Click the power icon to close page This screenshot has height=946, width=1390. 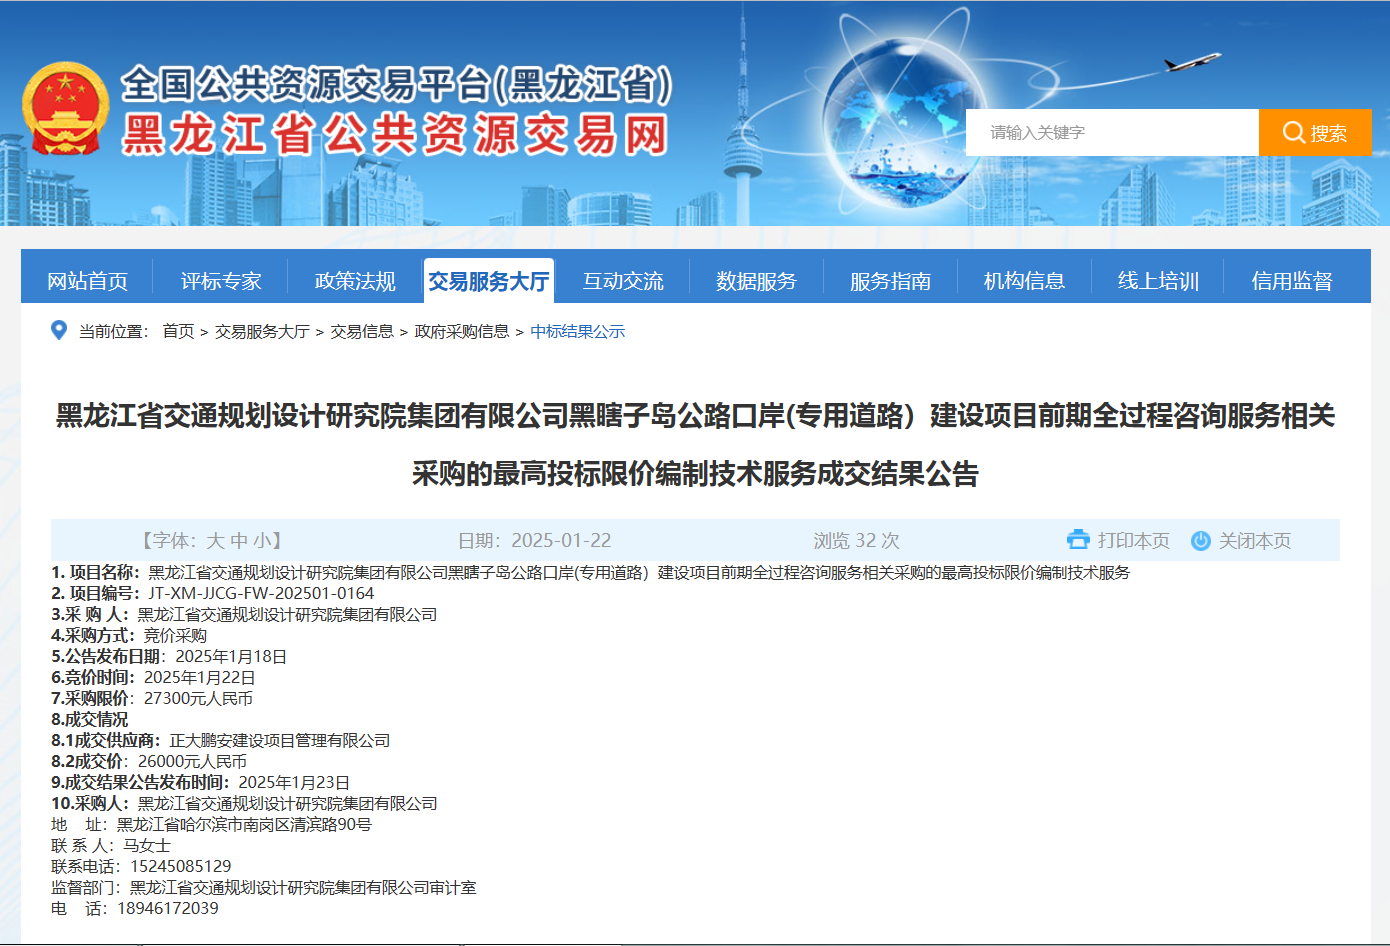click(x=1201, y=541)
